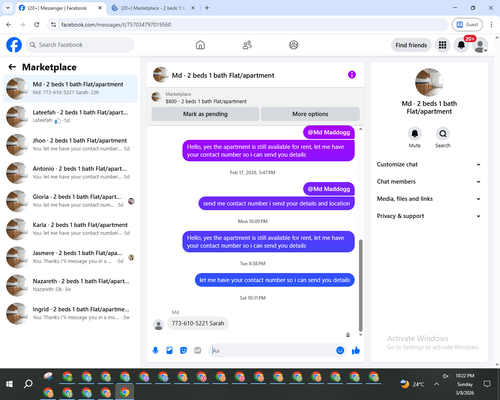The width and height of the screenshot is (500, 400).
Task: Record a voice clip with microphone icon
Action: pyautogui.click(x=155, y=350)
